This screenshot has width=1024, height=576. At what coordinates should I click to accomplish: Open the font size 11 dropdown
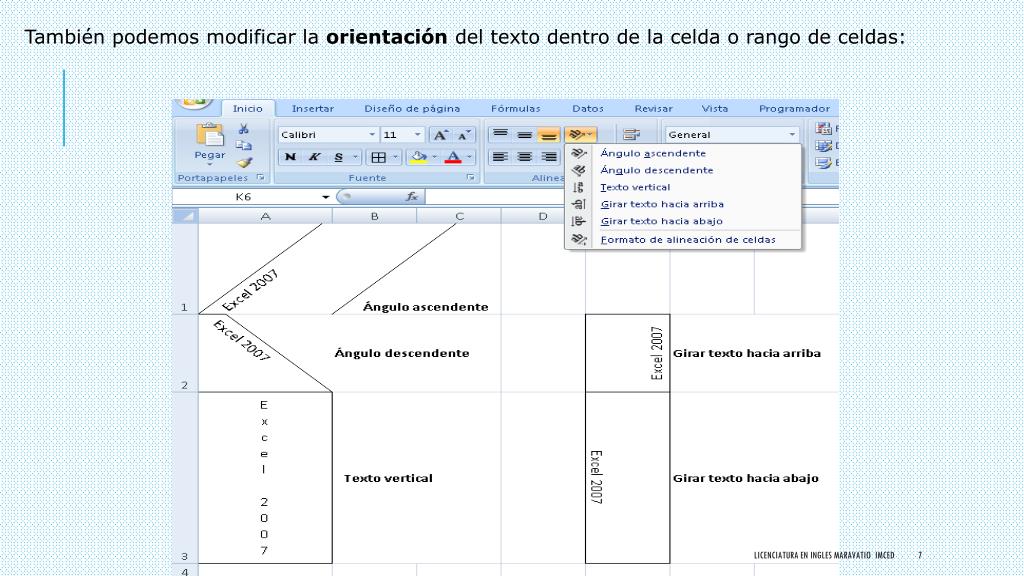417,135
